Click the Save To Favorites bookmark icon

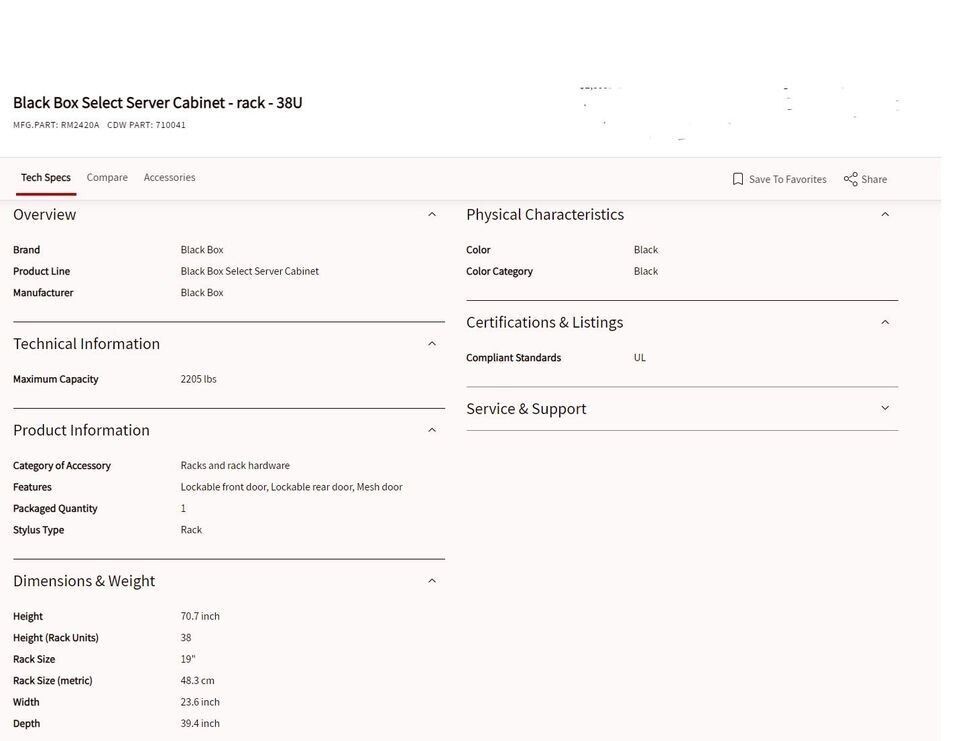tap(738, 179)
